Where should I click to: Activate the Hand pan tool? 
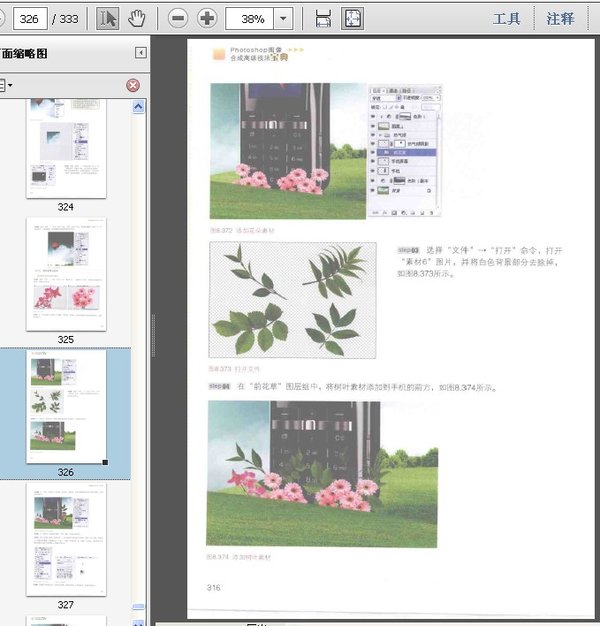[137, 18]
